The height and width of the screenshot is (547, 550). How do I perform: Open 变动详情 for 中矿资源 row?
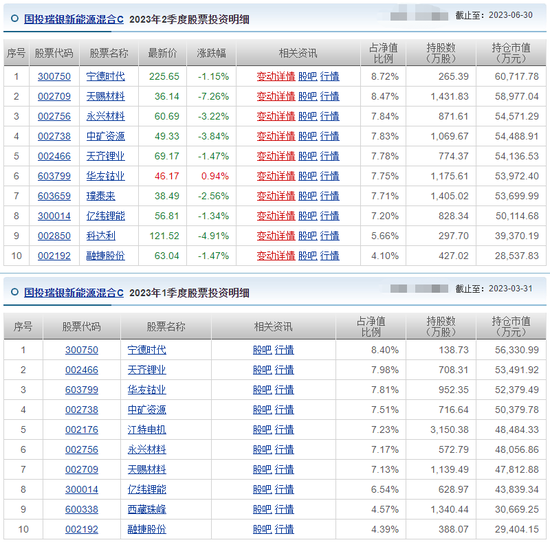[276, 136]
